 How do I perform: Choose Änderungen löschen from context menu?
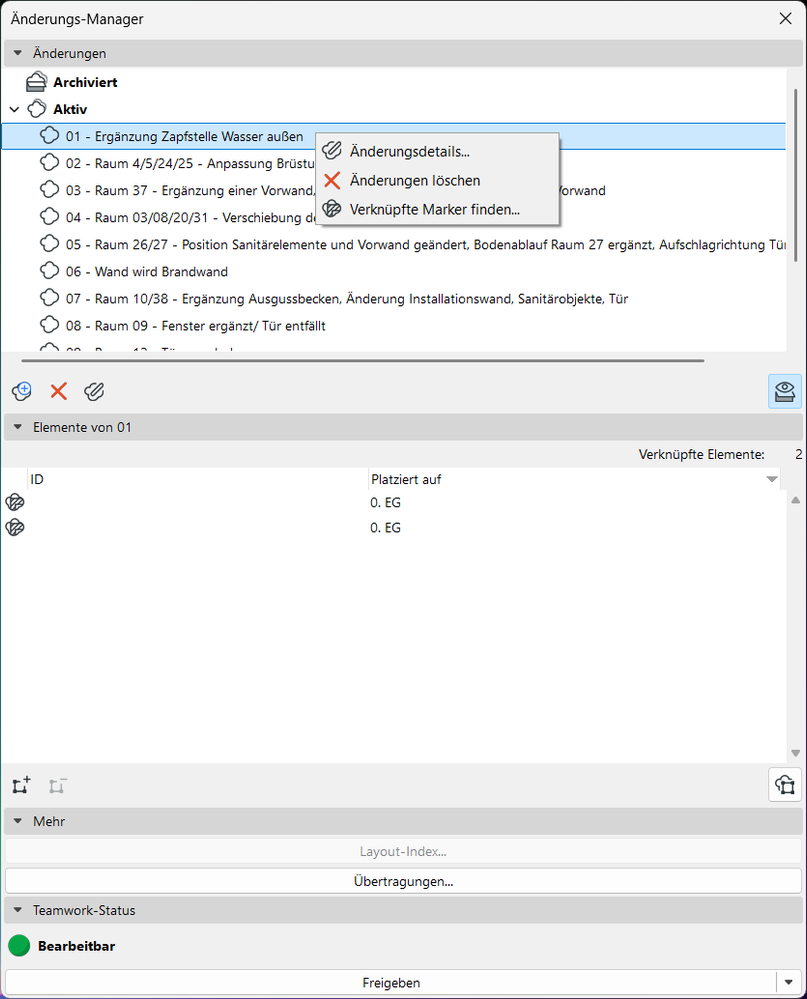pyautogui.click(x=438, y=180)
